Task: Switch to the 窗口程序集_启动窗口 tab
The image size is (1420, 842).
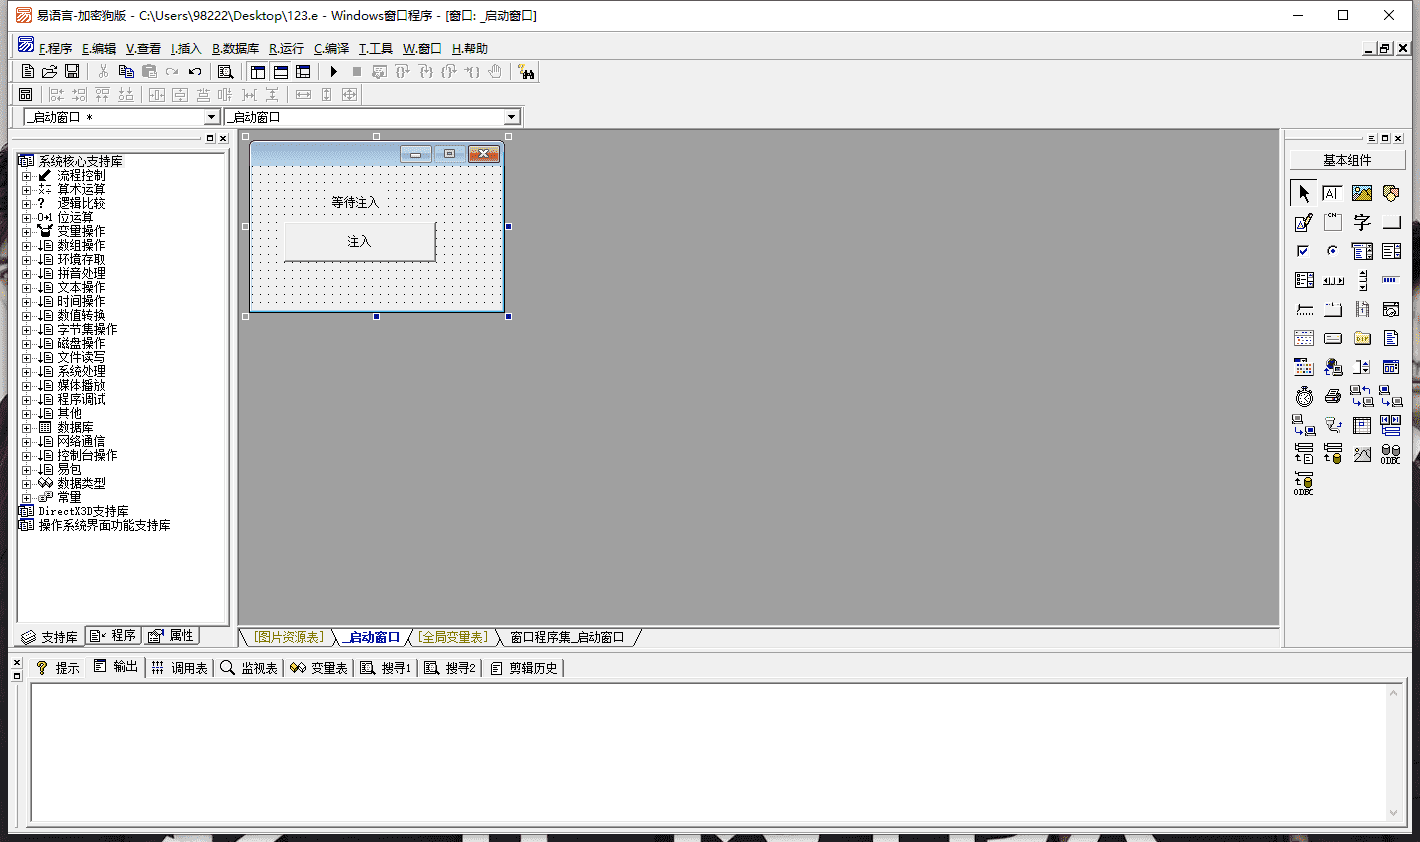Action: point(567,637)
